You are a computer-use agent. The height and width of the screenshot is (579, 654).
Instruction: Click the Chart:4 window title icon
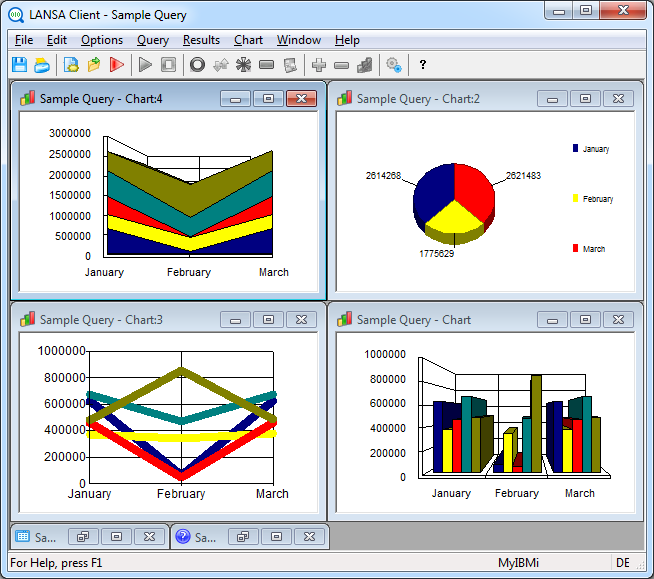[x=28, y=98]
